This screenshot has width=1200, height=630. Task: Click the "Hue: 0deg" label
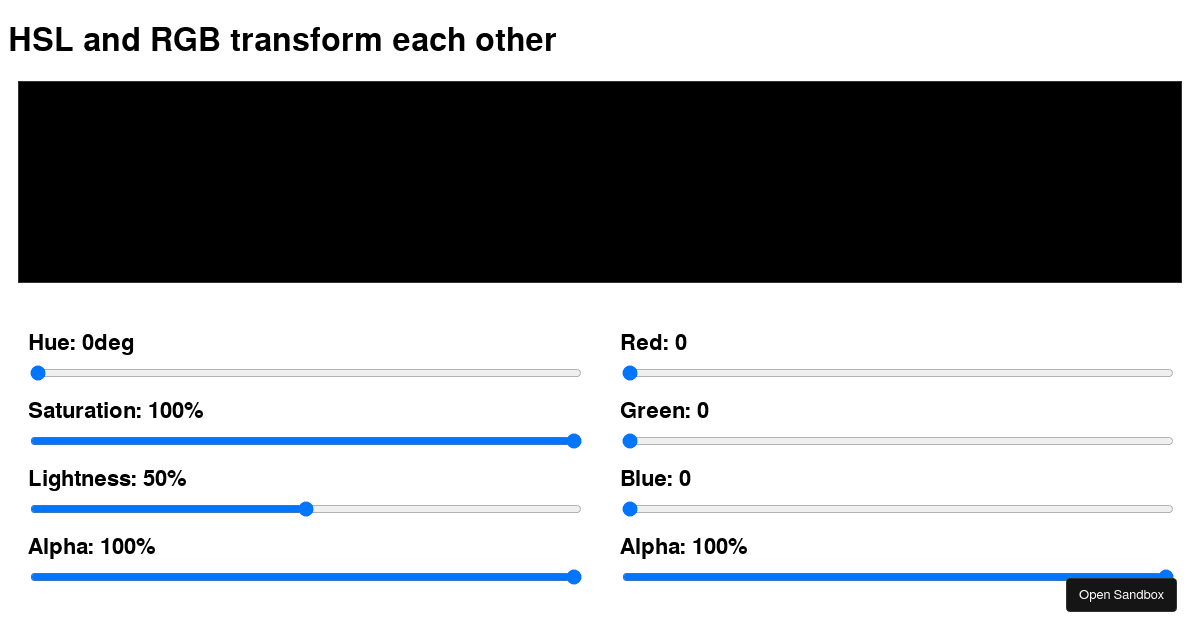click(x=81, y=343)
